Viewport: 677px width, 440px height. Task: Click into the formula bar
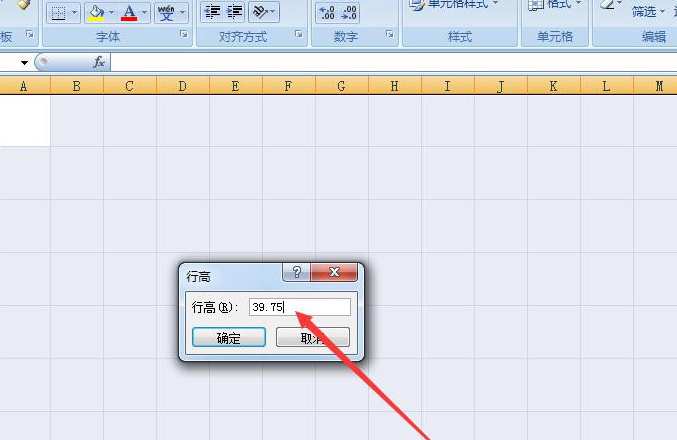pos(393,62)
